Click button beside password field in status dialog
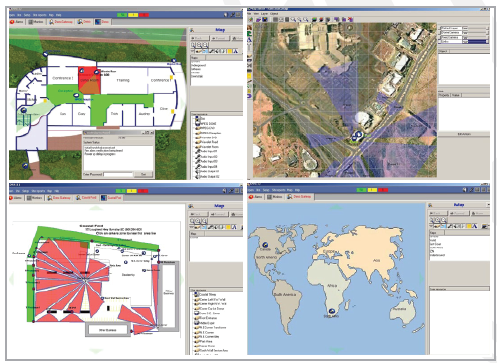The height and width of the screenshot is (363, 497). [x=143, y=174]
